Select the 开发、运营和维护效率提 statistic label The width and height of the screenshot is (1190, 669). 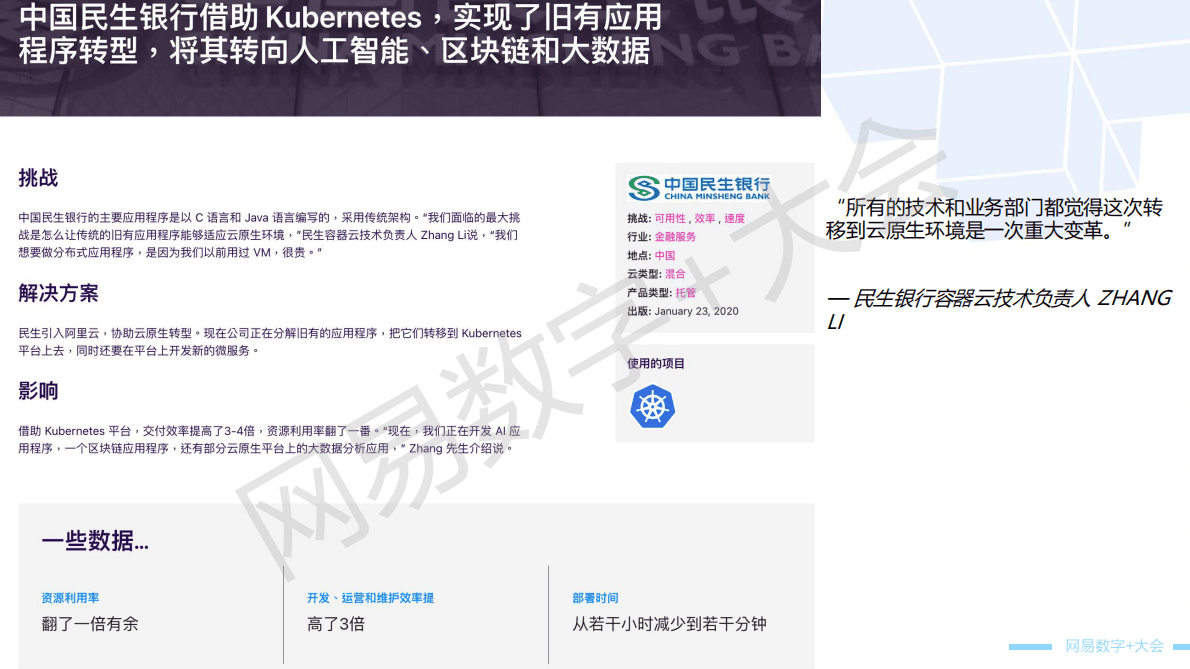(370, 598)
